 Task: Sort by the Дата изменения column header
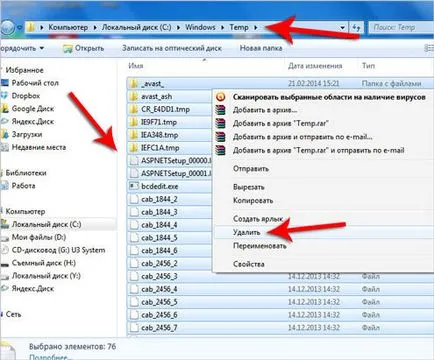(x=315, y=66)
